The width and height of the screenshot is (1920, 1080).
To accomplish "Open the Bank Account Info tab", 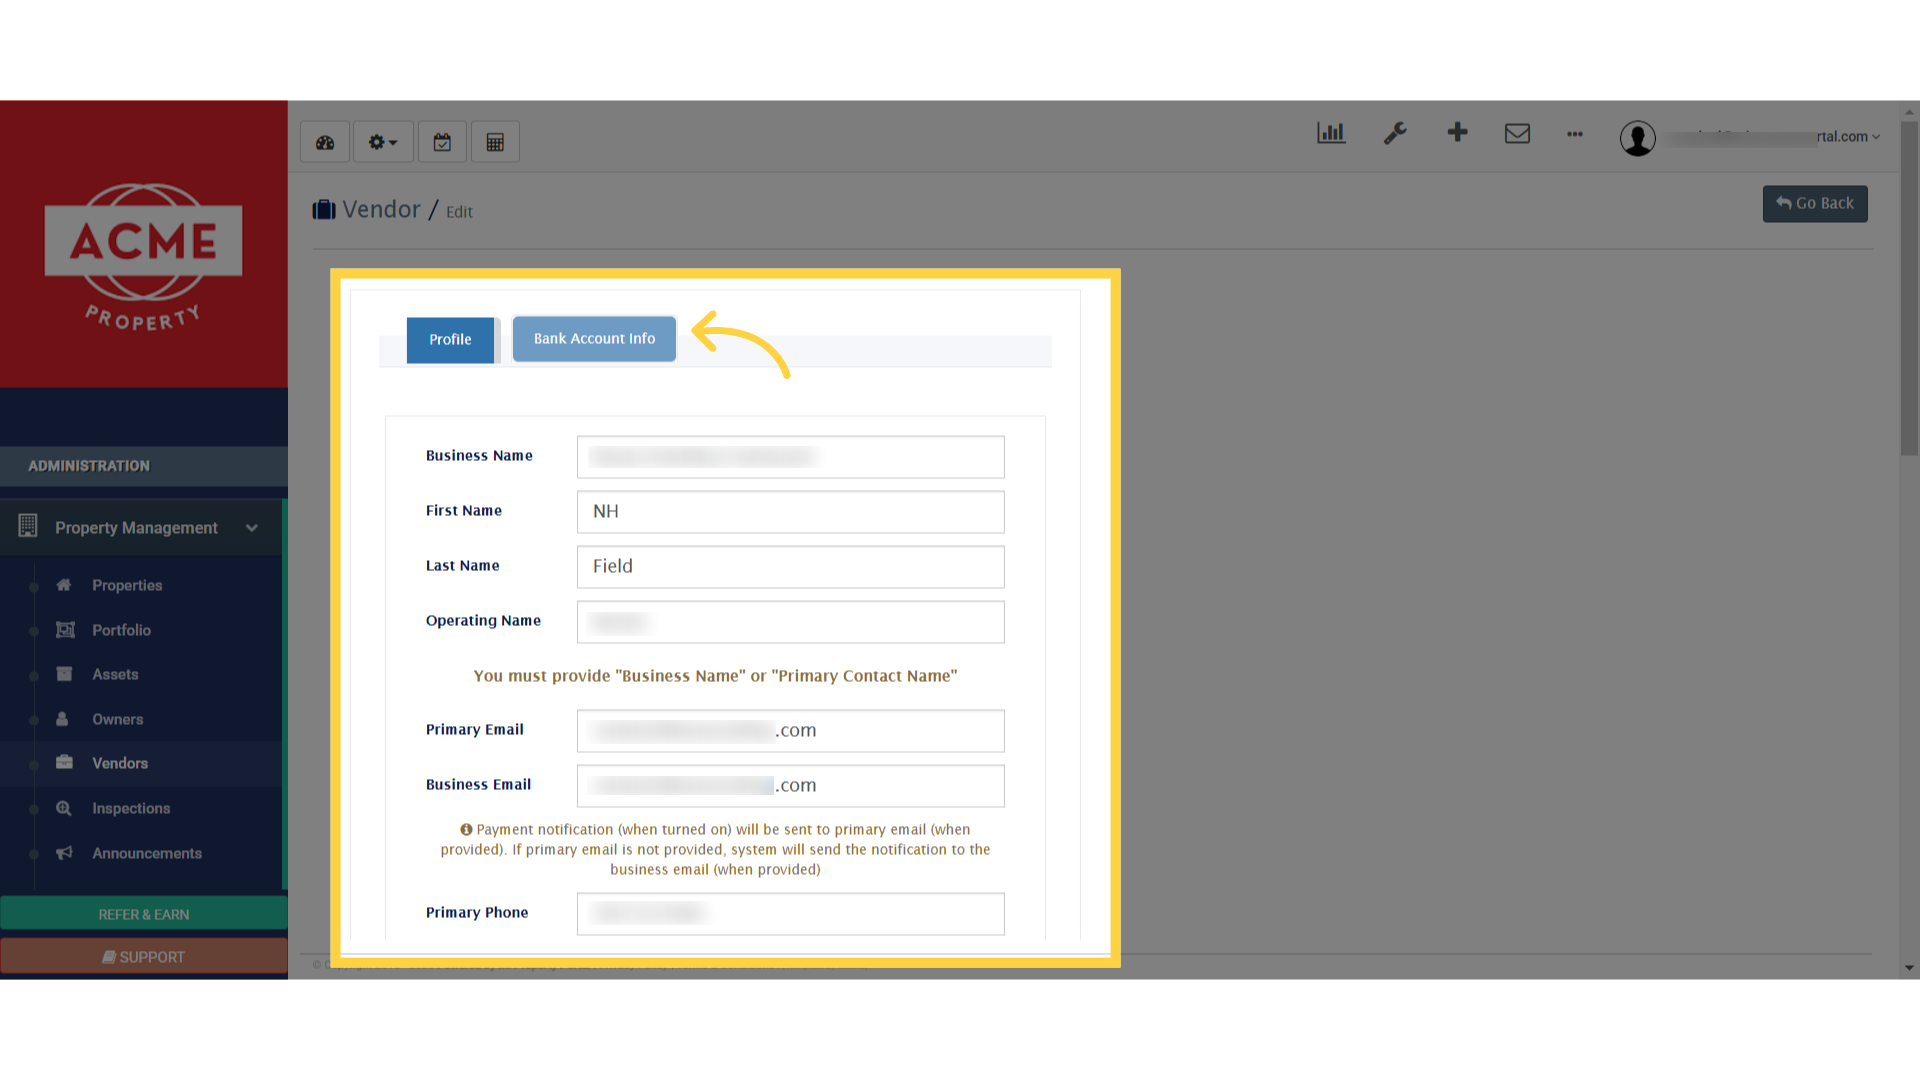I will coord(594,339).
